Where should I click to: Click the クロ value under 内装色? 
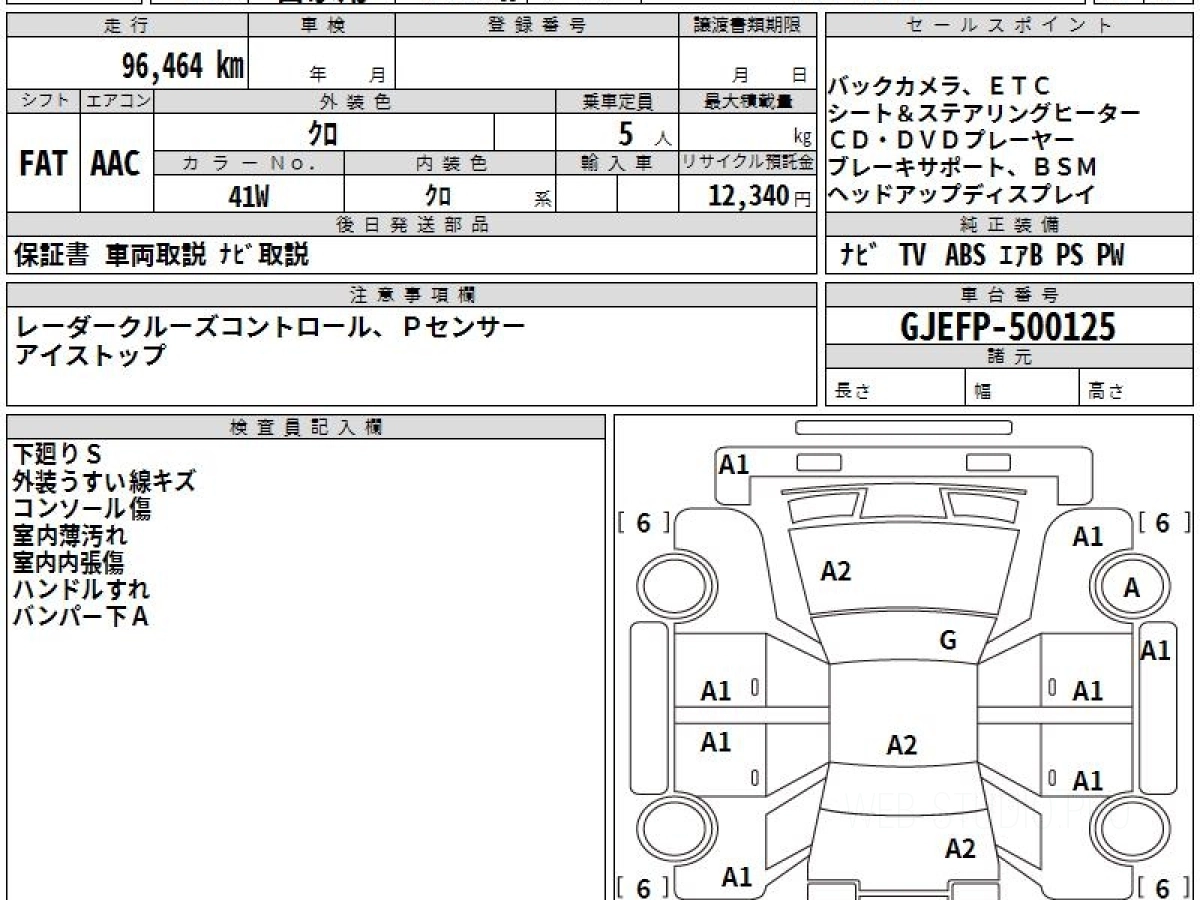438,195
